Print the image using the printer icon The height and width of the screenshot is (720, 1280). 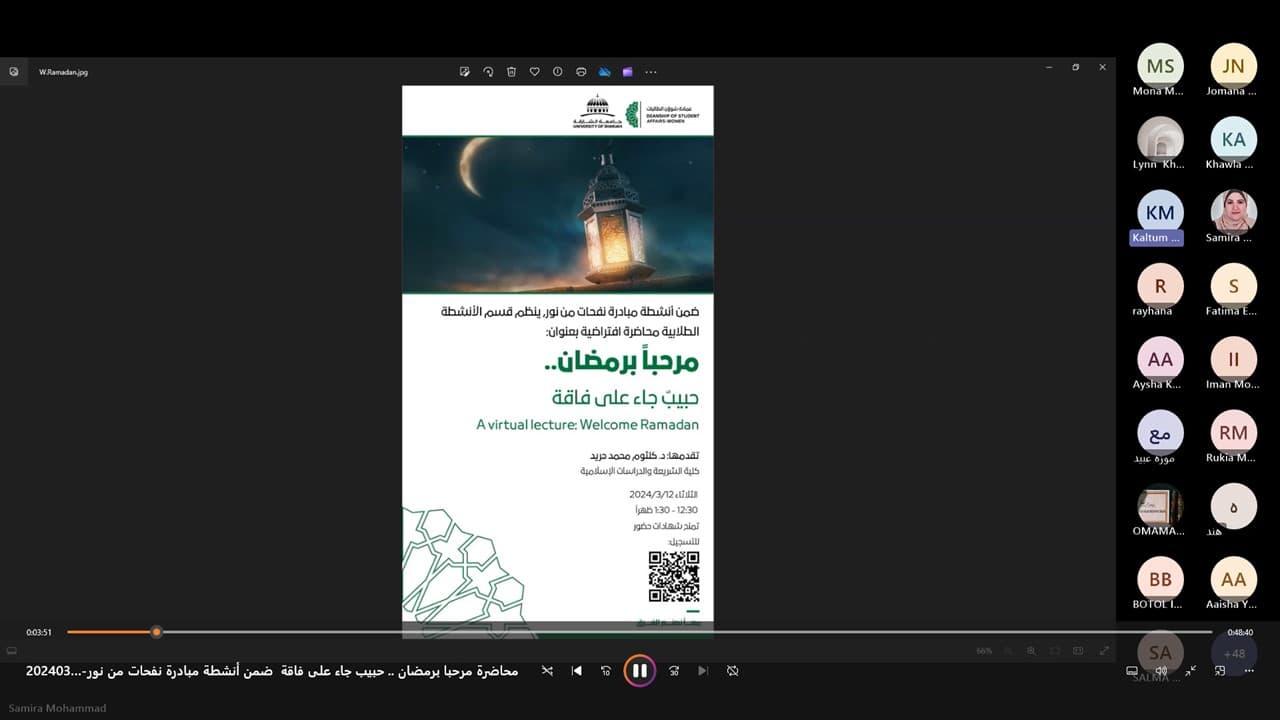pos(581,72)
